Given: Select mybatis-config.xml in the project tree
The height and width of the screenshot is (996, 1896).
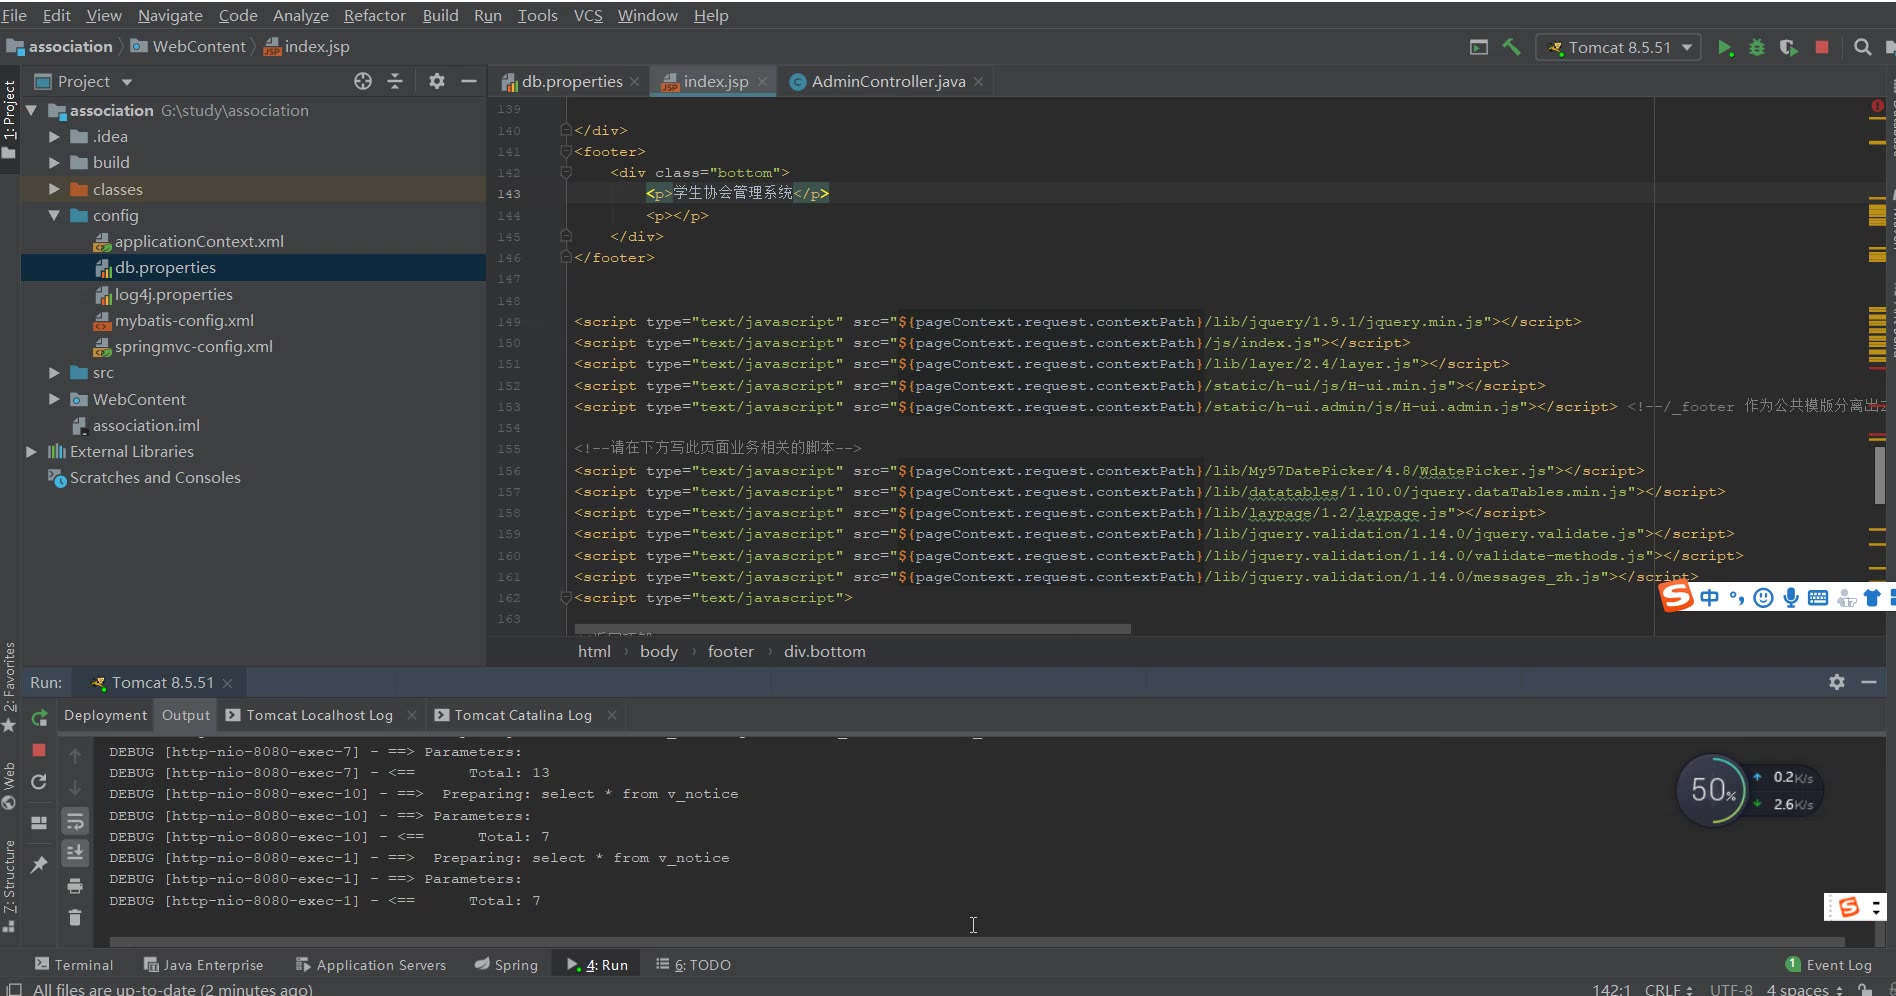Looking at the screenshot, I should click(184, 320).
